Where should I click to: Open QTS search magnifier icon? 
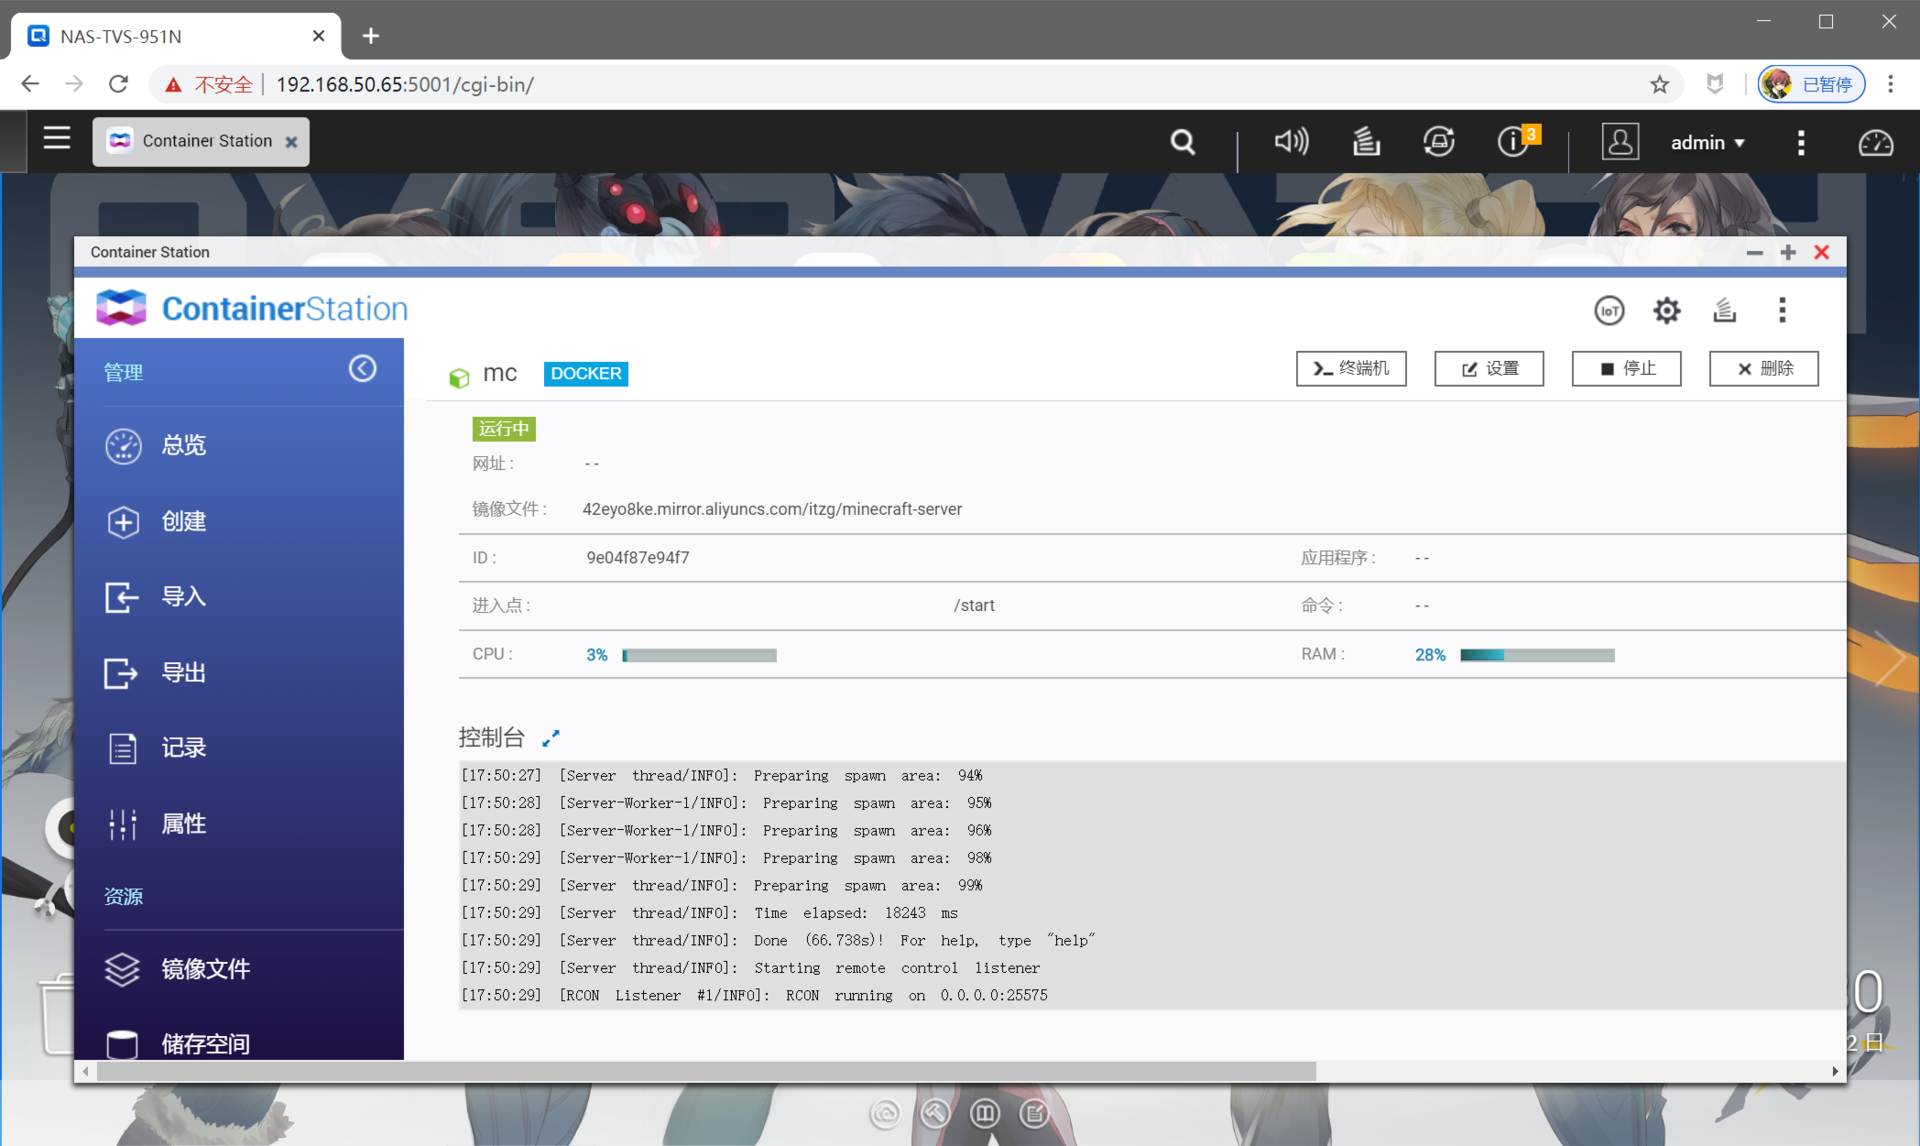(x=1182, y=142)
